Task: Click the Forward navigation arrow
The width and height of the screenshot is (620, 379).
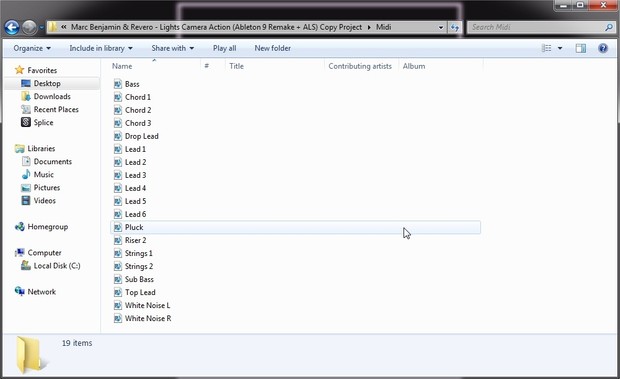Action: 29,27
